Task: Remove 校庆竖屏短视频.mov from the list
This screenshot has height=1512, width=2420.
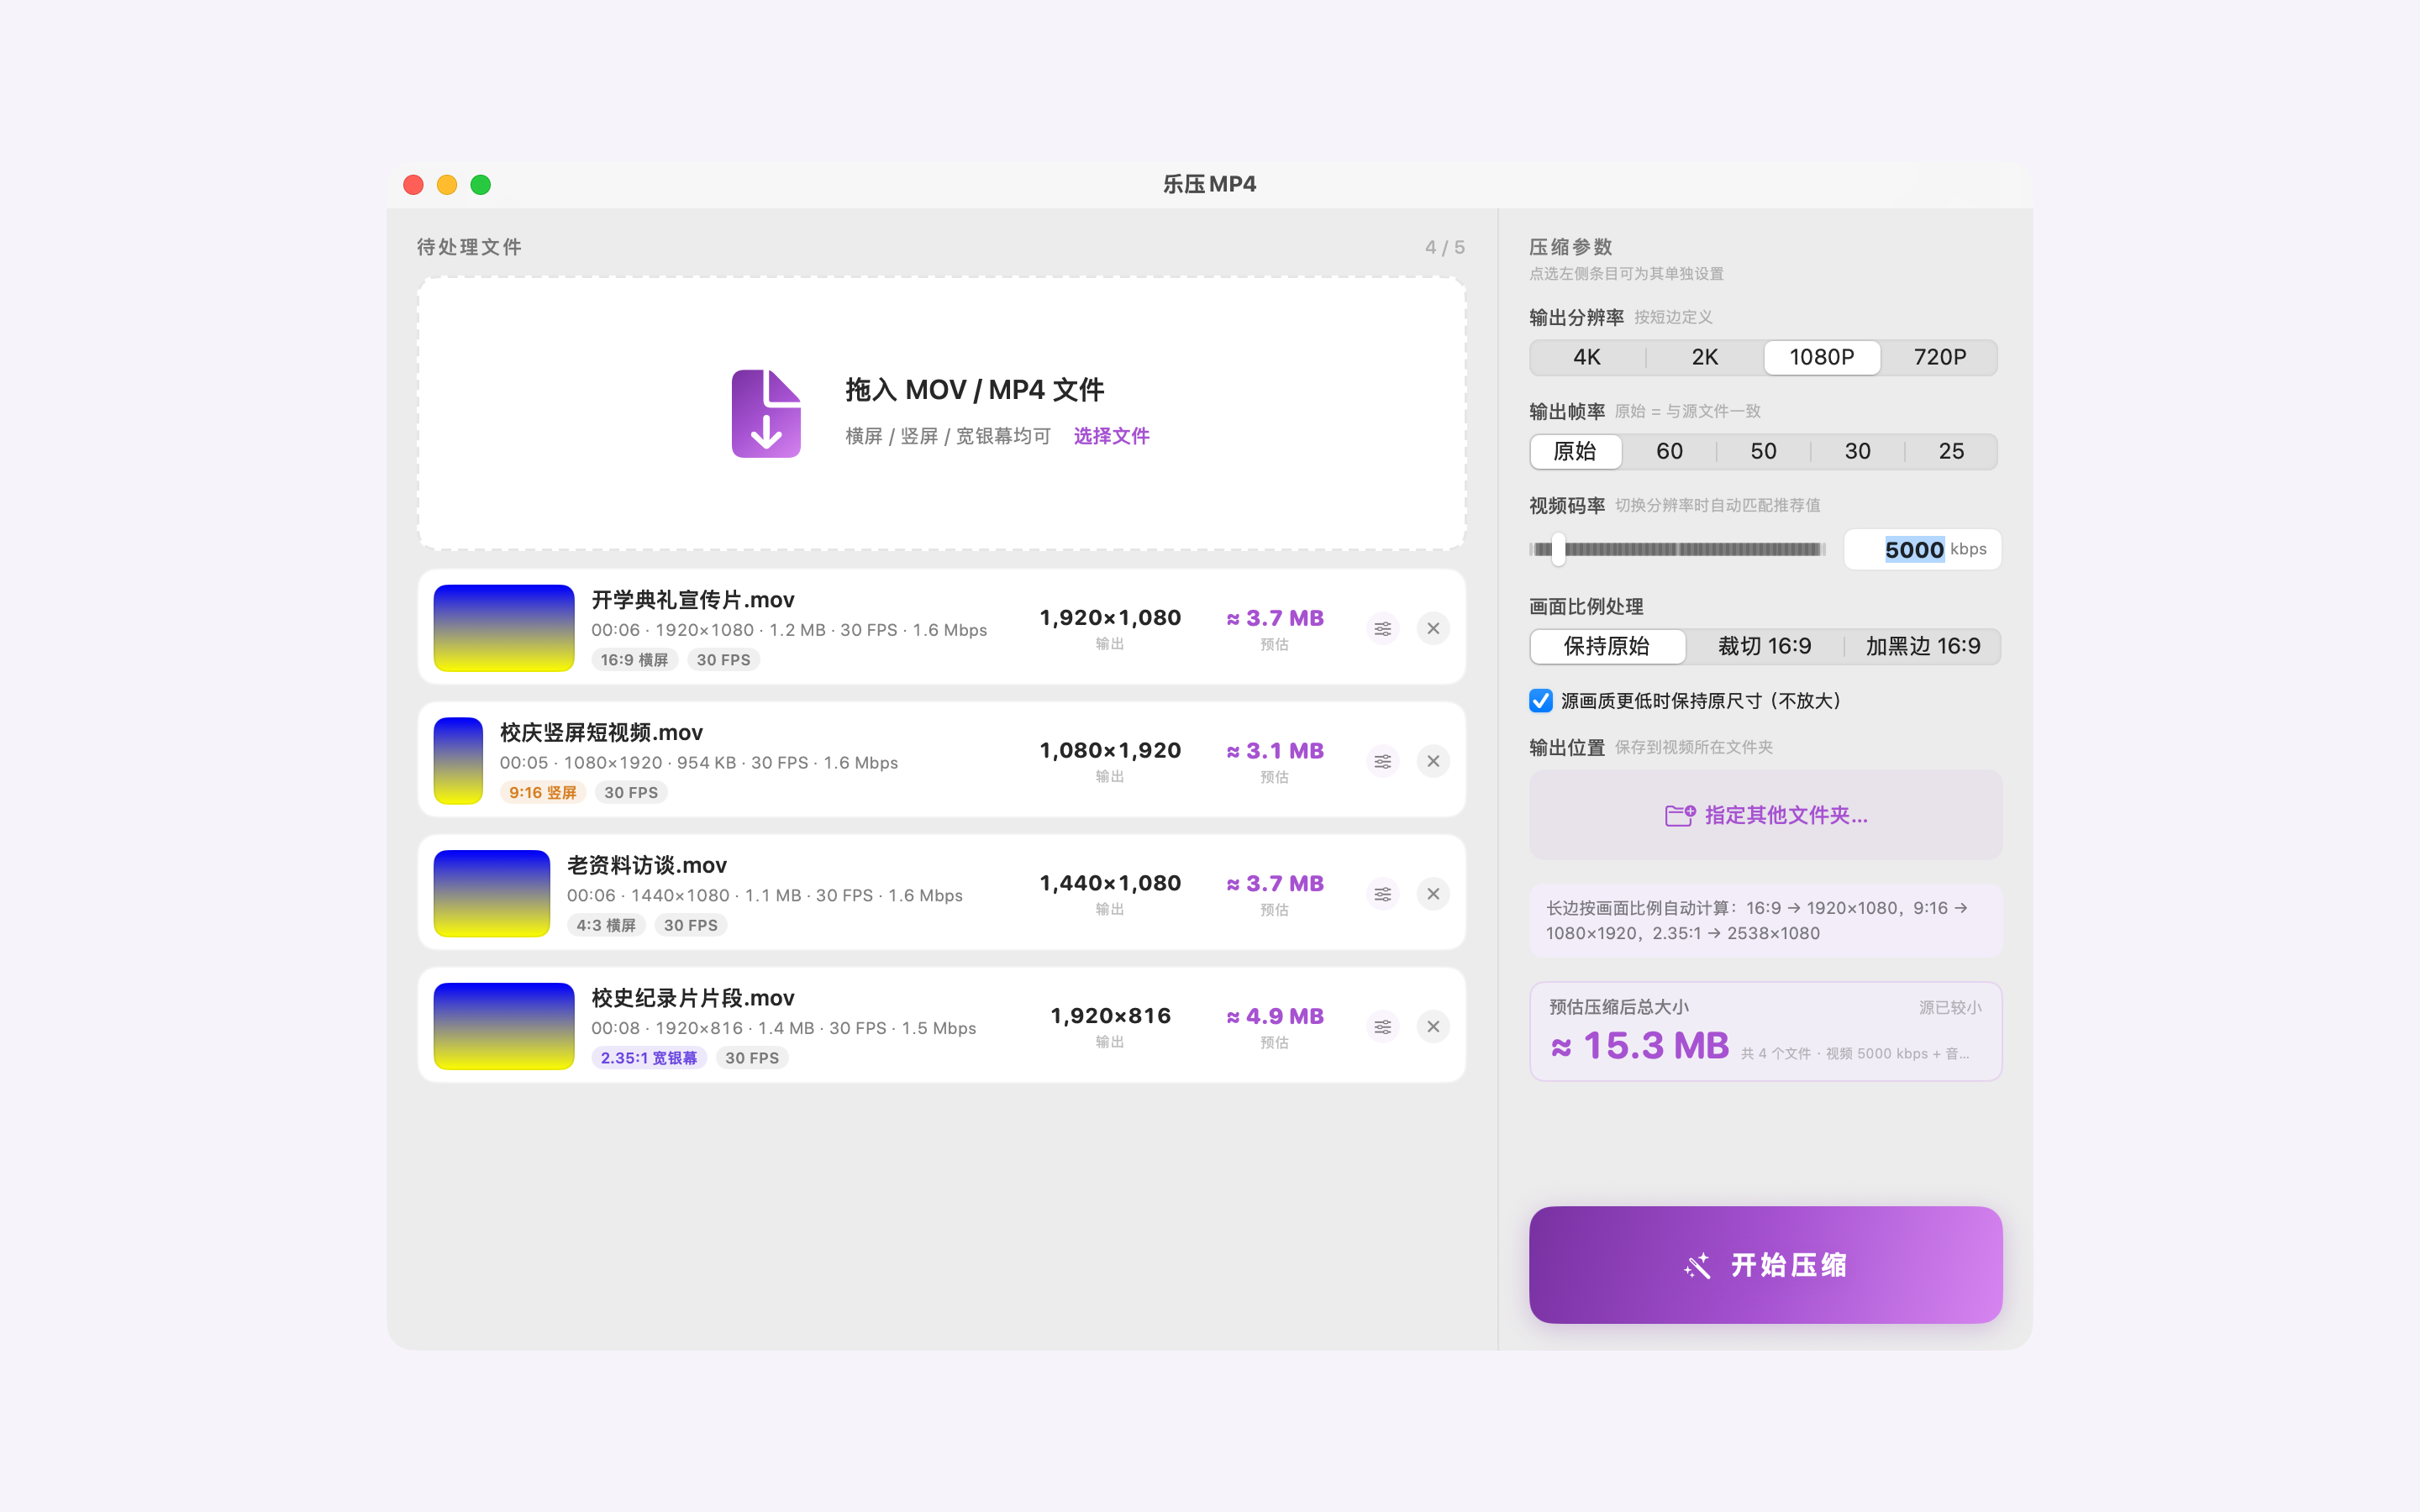Action: (1433, 762)
